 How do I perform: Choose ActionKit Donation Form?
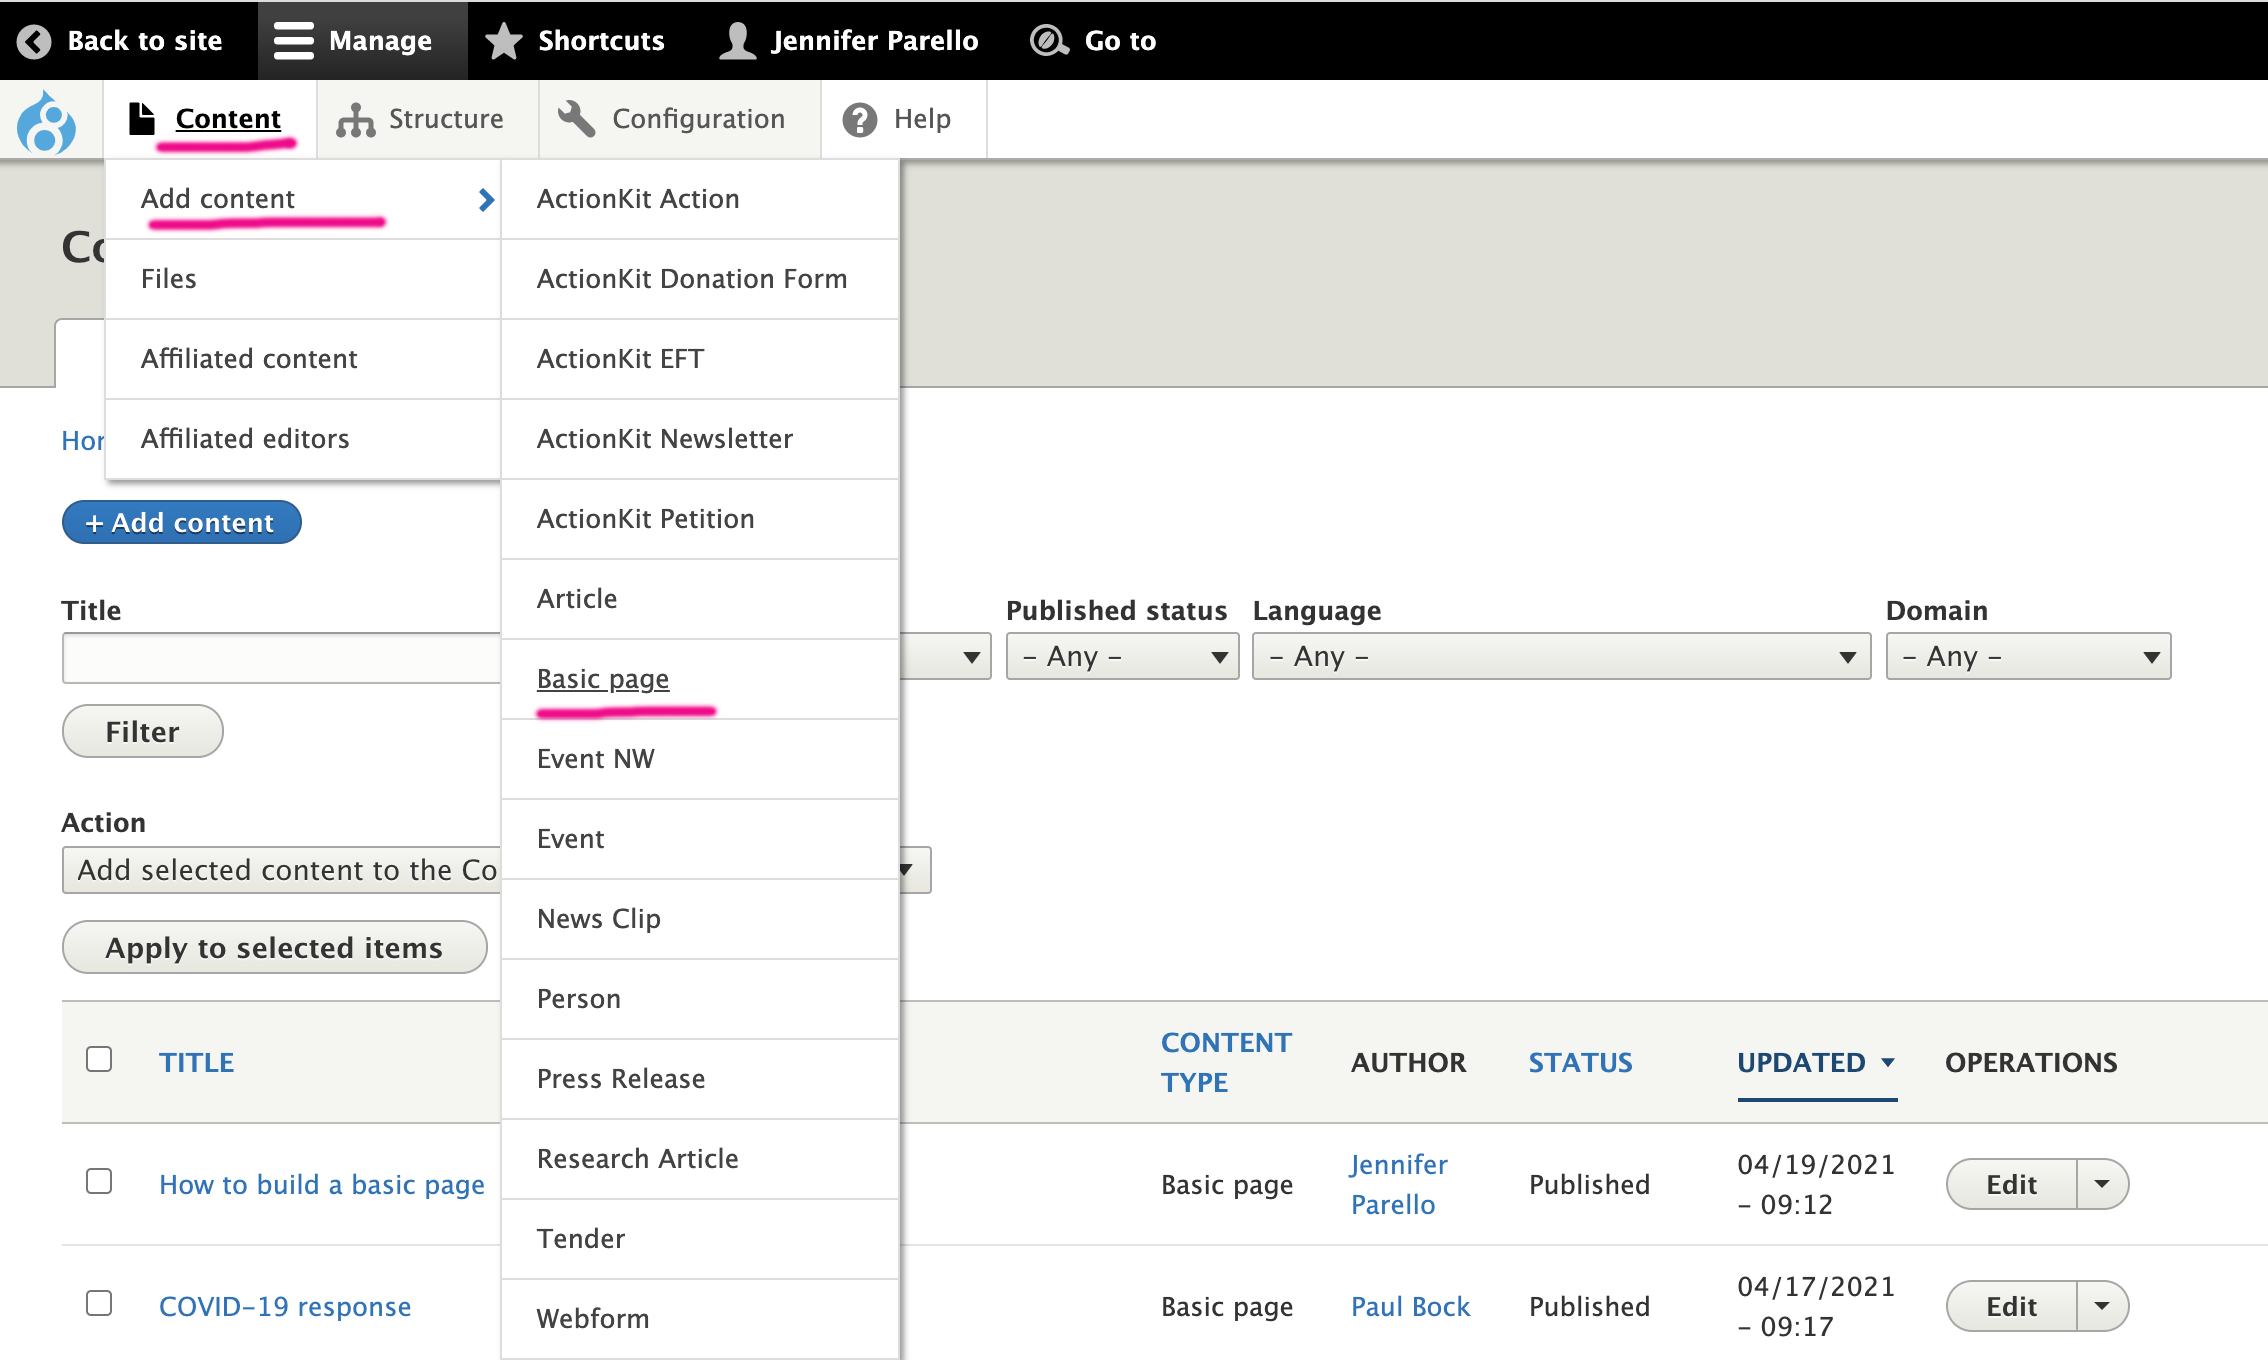coord(699,279)
